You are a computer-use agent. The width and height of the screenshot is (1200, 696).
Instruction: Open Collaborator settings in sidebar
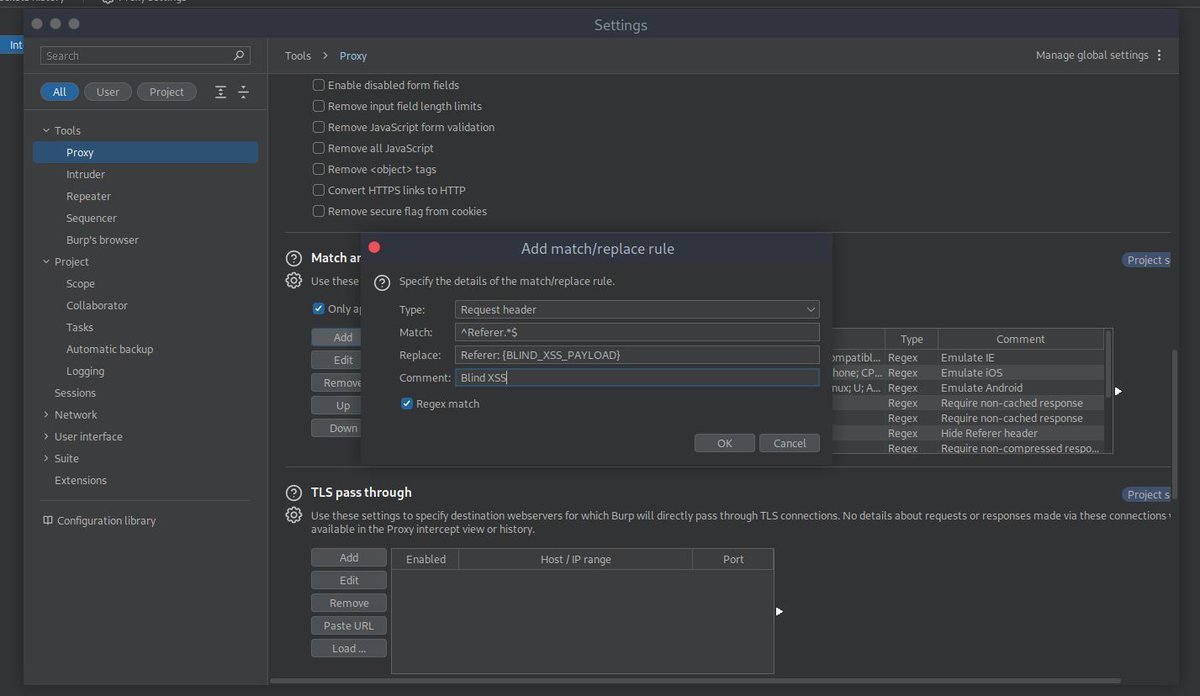[x=97, y=306]
